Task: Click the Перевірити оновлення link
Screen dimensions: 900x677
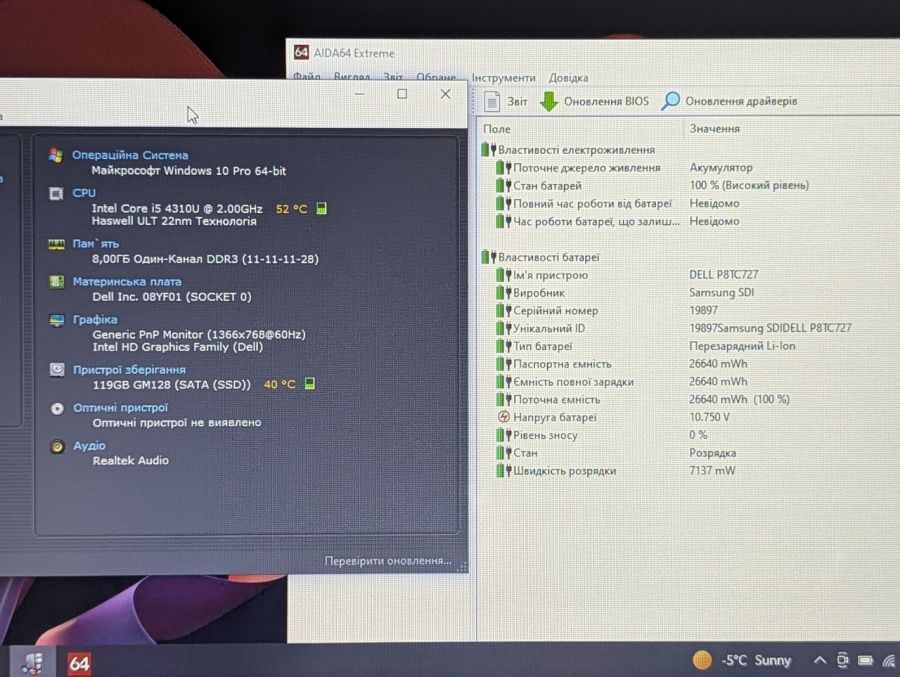Action: (388, 560)
